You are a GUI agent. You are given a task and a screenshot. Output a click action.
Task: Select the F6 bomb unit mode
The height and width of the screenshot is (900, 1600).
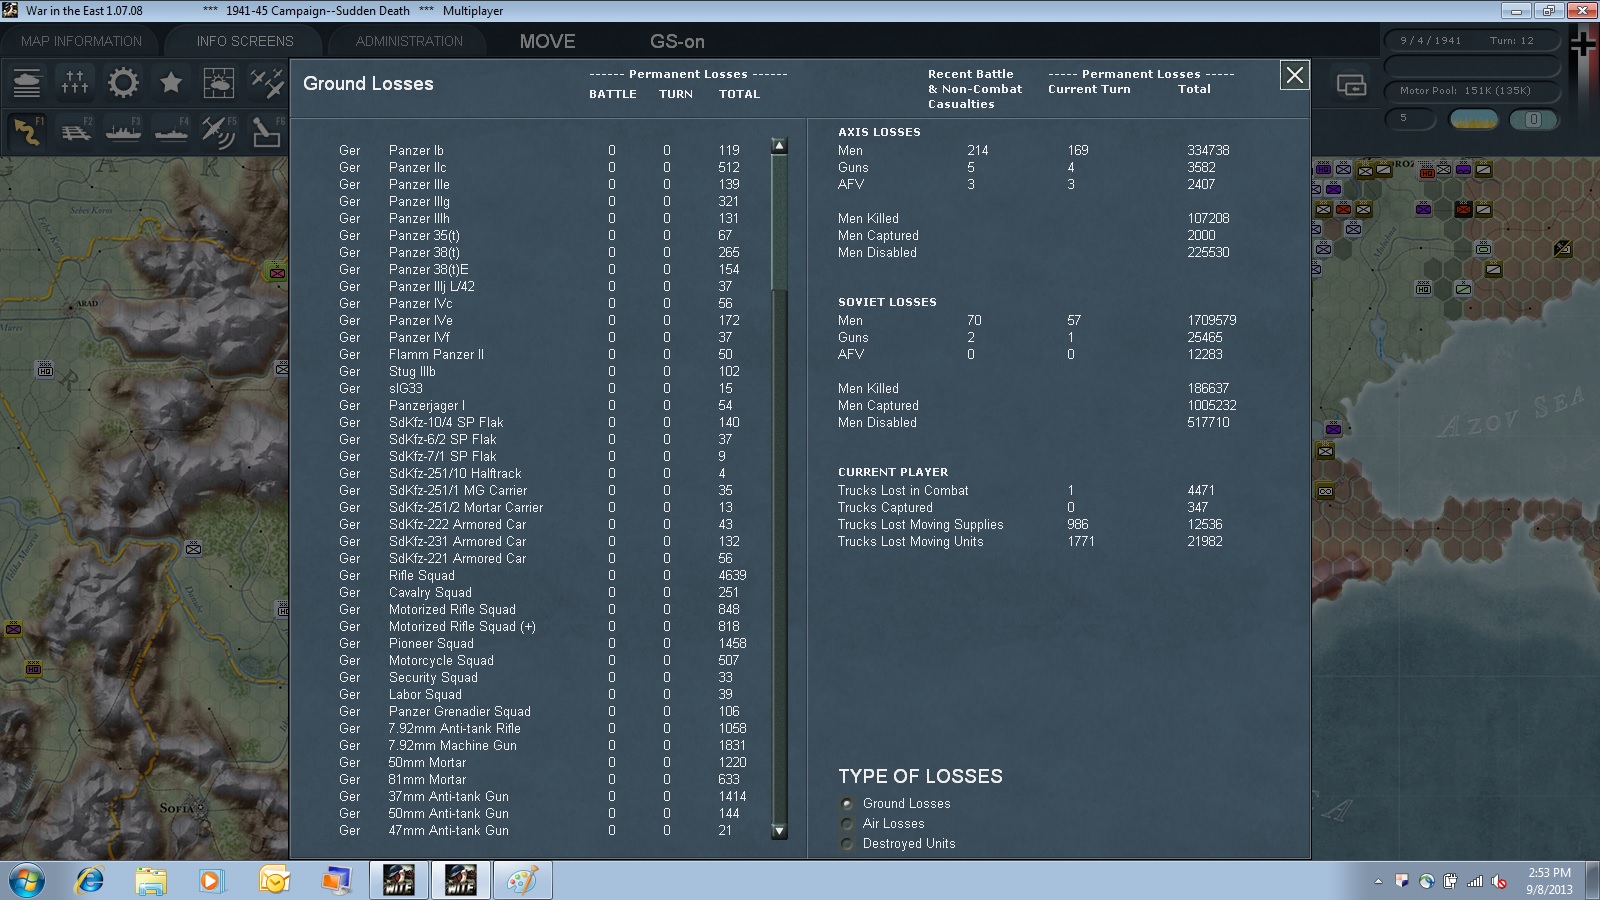pos(267,132)
